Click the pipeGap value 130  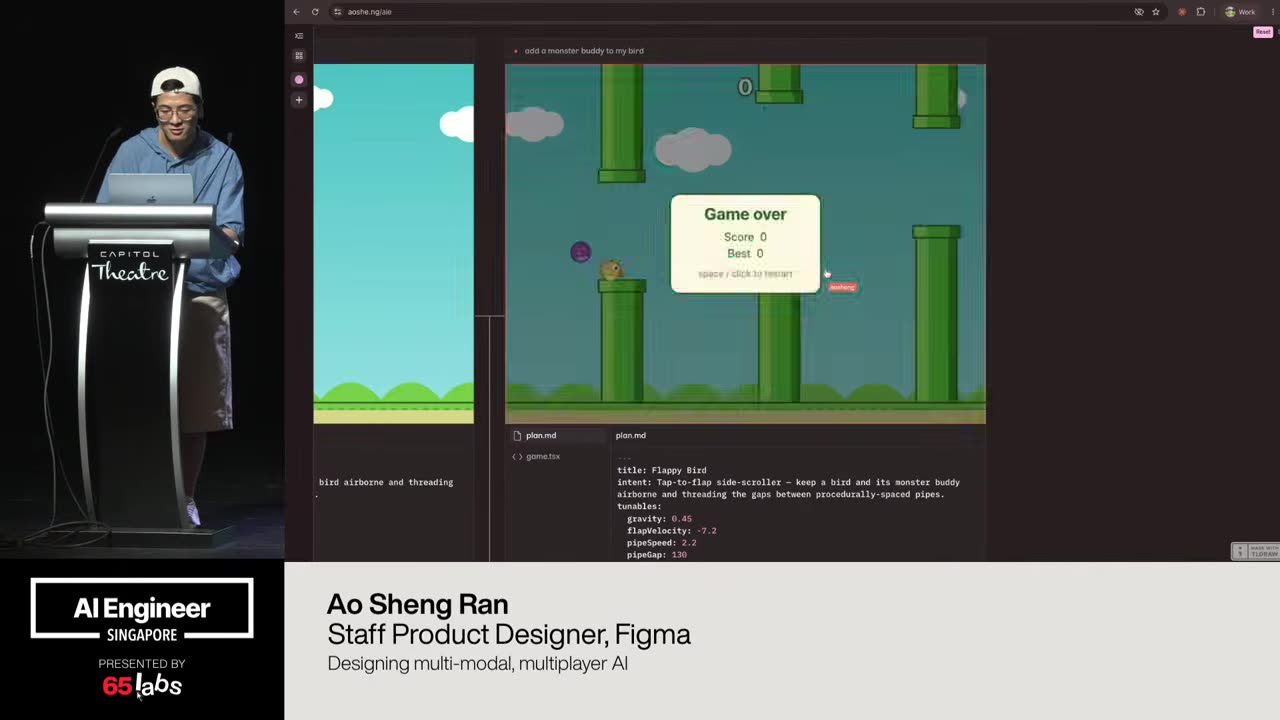coord(679,555)
